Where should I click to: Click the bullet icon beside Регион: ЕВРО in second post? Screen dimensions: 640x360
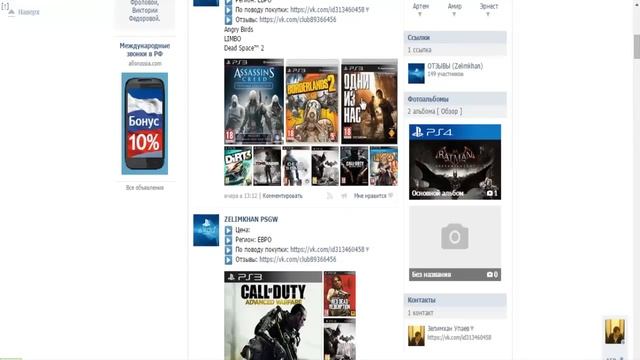(x=229, y=240)
